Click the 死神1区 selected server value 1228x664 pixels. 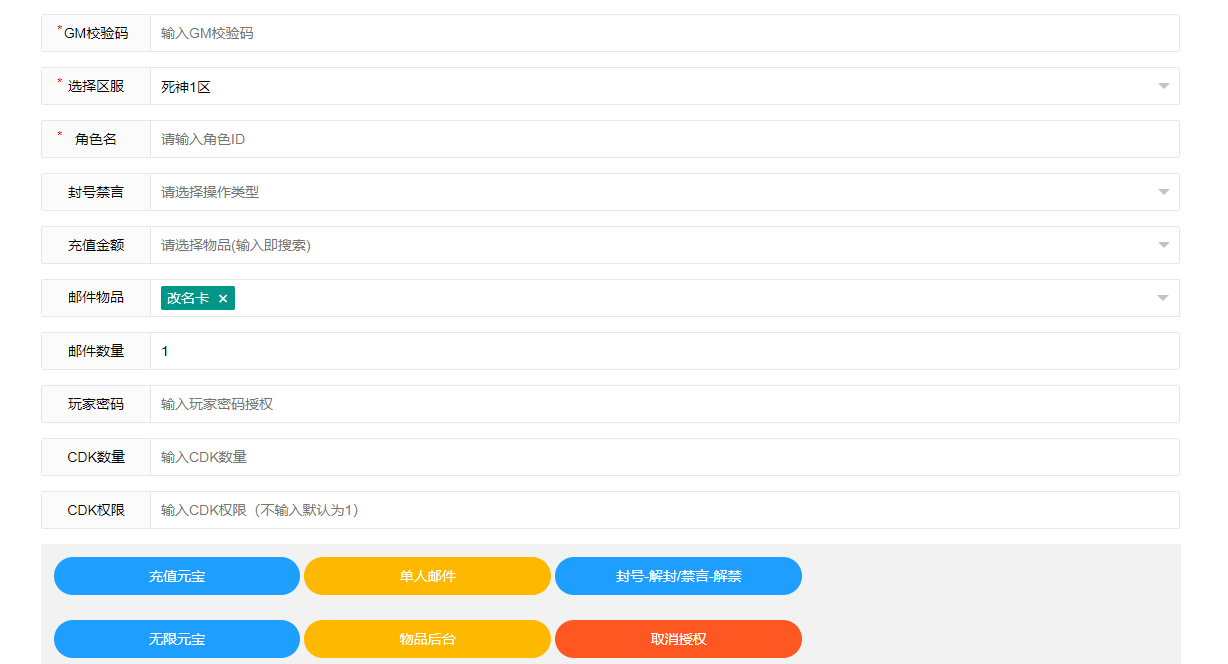tap(186, 87)
